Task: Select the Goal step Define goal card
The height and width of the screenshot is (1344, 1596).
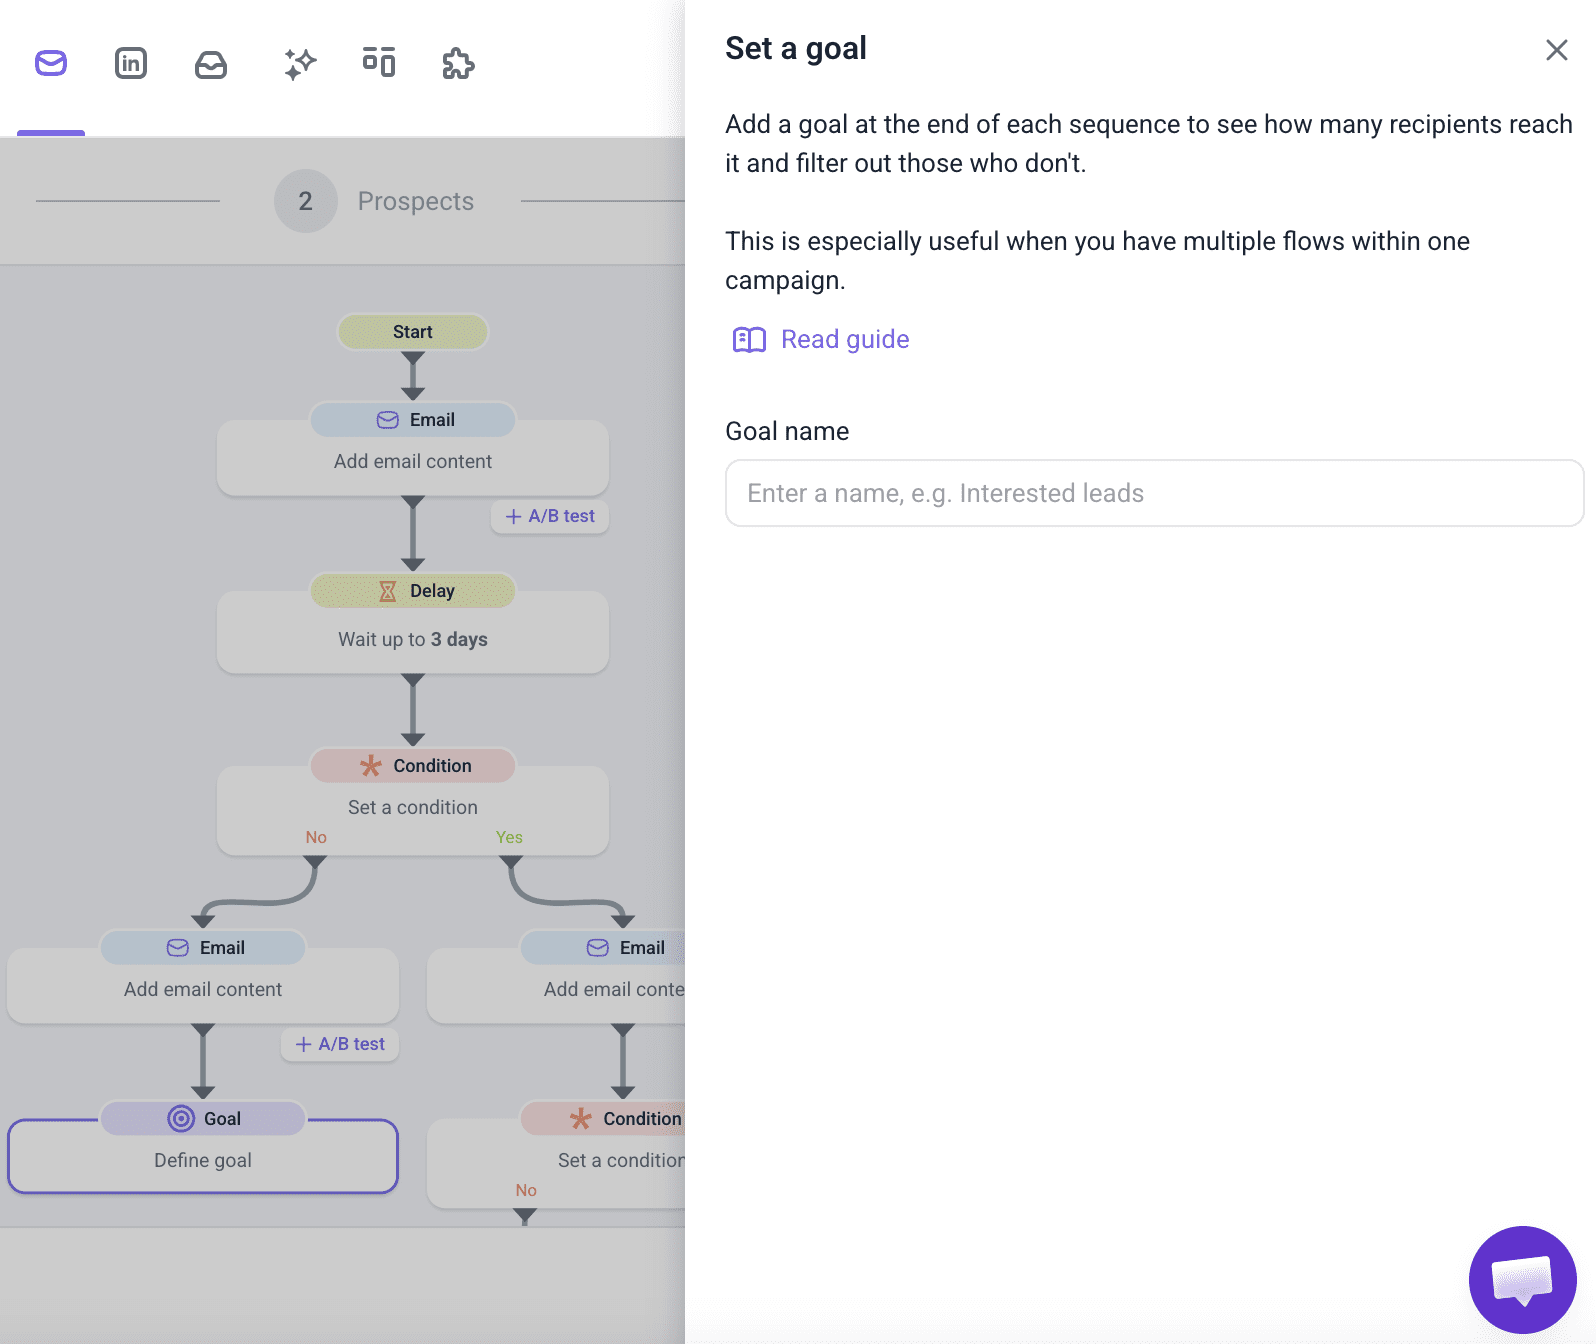Action: [x=203, y=1159]
